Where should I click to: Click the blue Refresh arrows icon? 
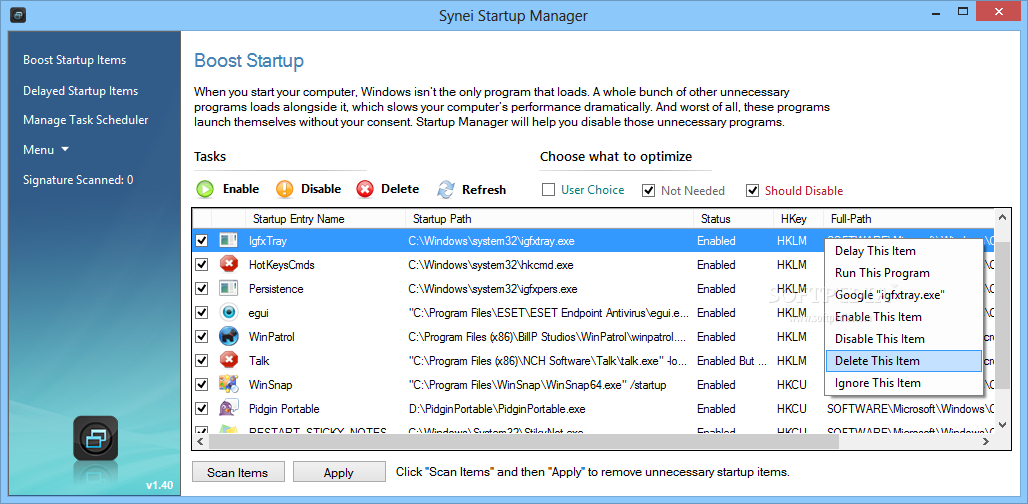point(446,189)
